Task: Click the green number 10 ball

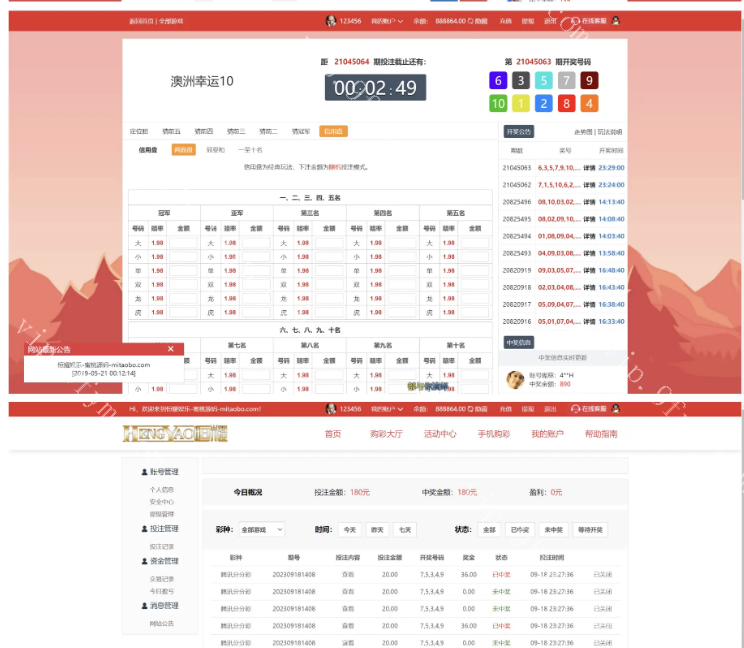Action: tap(497, 103)
